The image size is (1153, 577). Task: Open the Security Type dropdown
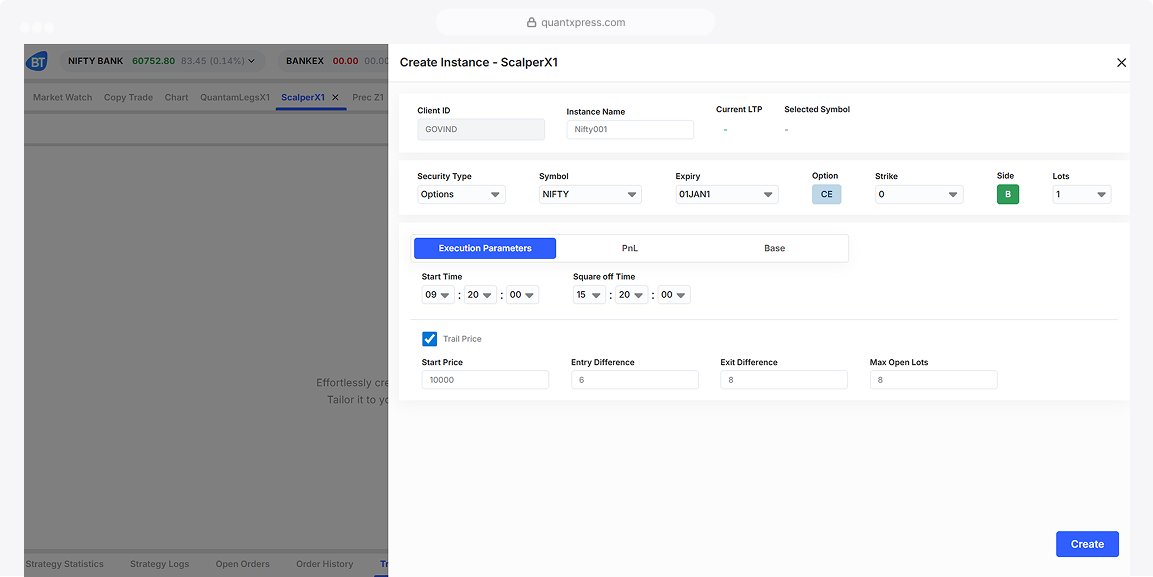click(461, 194)
